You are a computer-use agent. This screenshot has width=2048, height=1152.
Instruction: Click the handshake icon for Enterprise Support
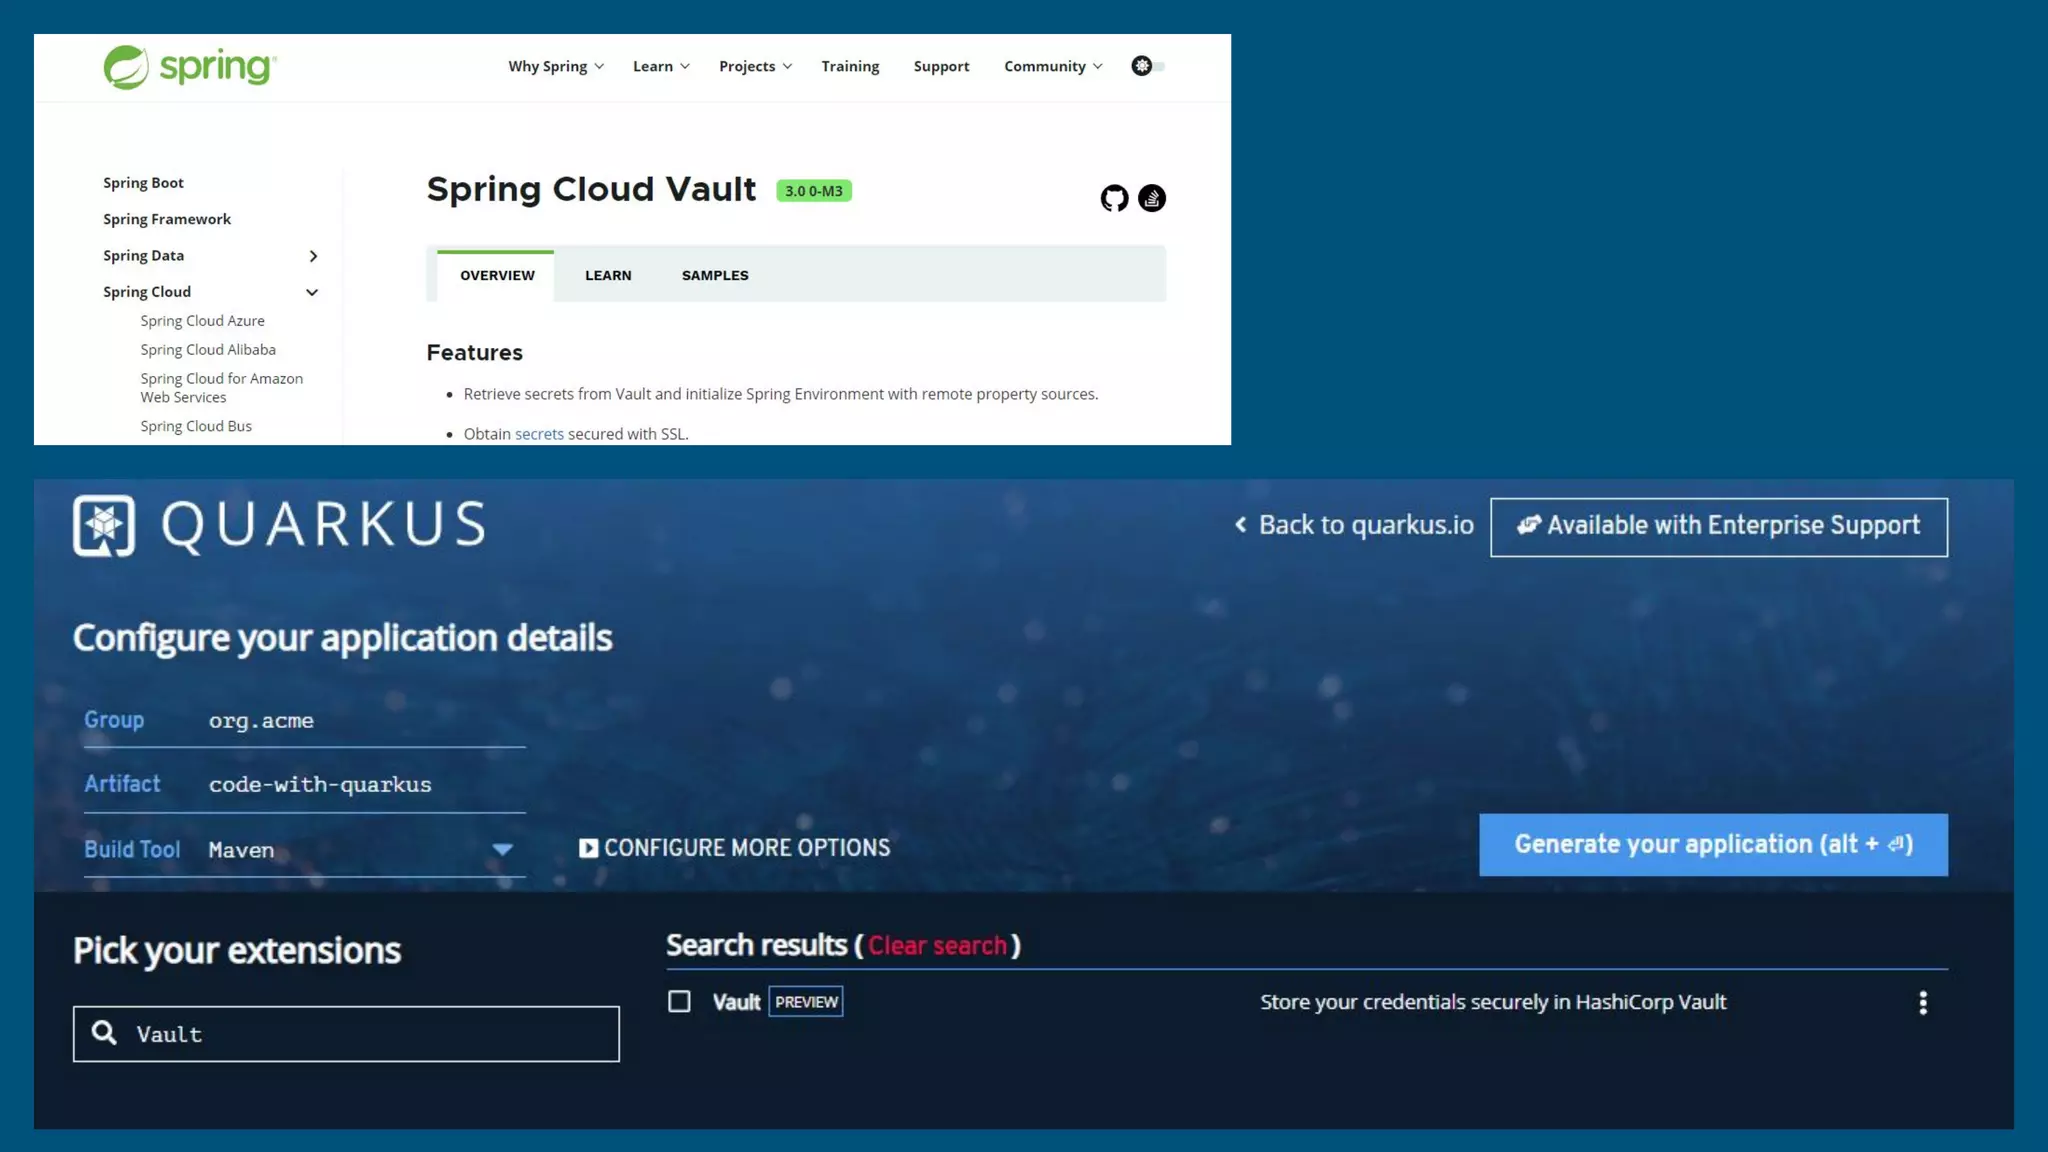tap(1528, 525)
